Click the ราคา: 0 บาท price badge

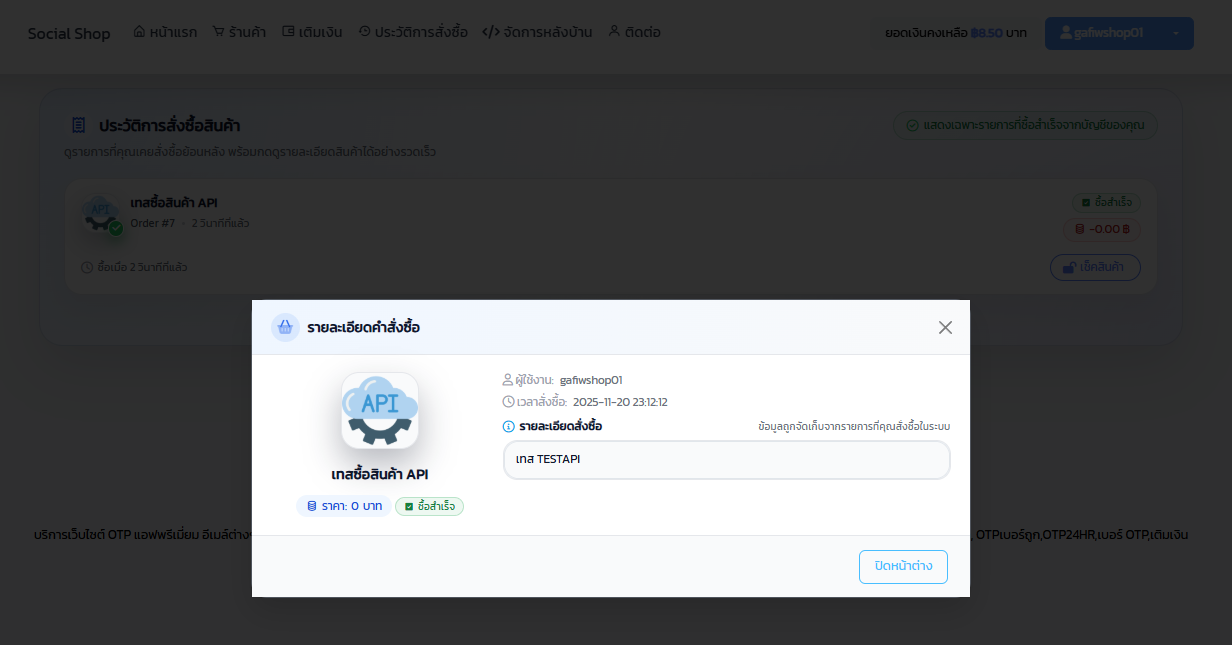(x=344, y=506)
